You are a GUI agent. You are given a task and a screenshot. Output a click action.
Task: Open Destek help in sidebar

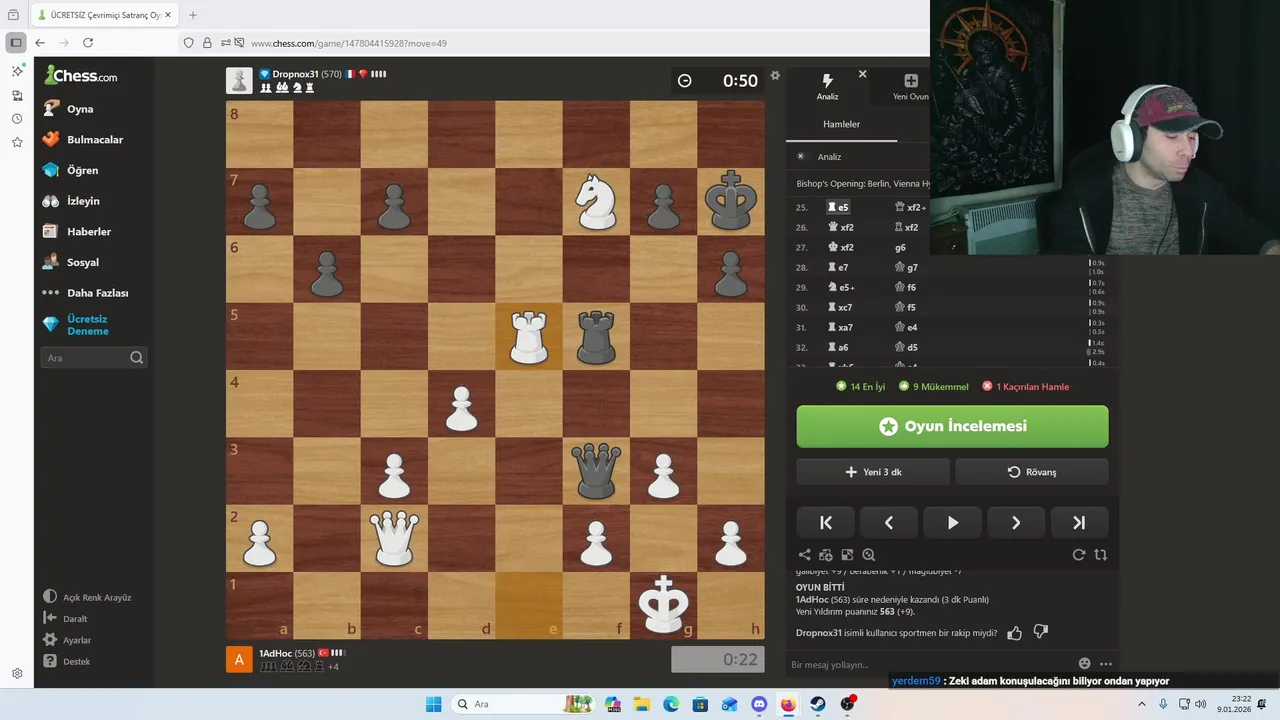(x=66, y=661)
